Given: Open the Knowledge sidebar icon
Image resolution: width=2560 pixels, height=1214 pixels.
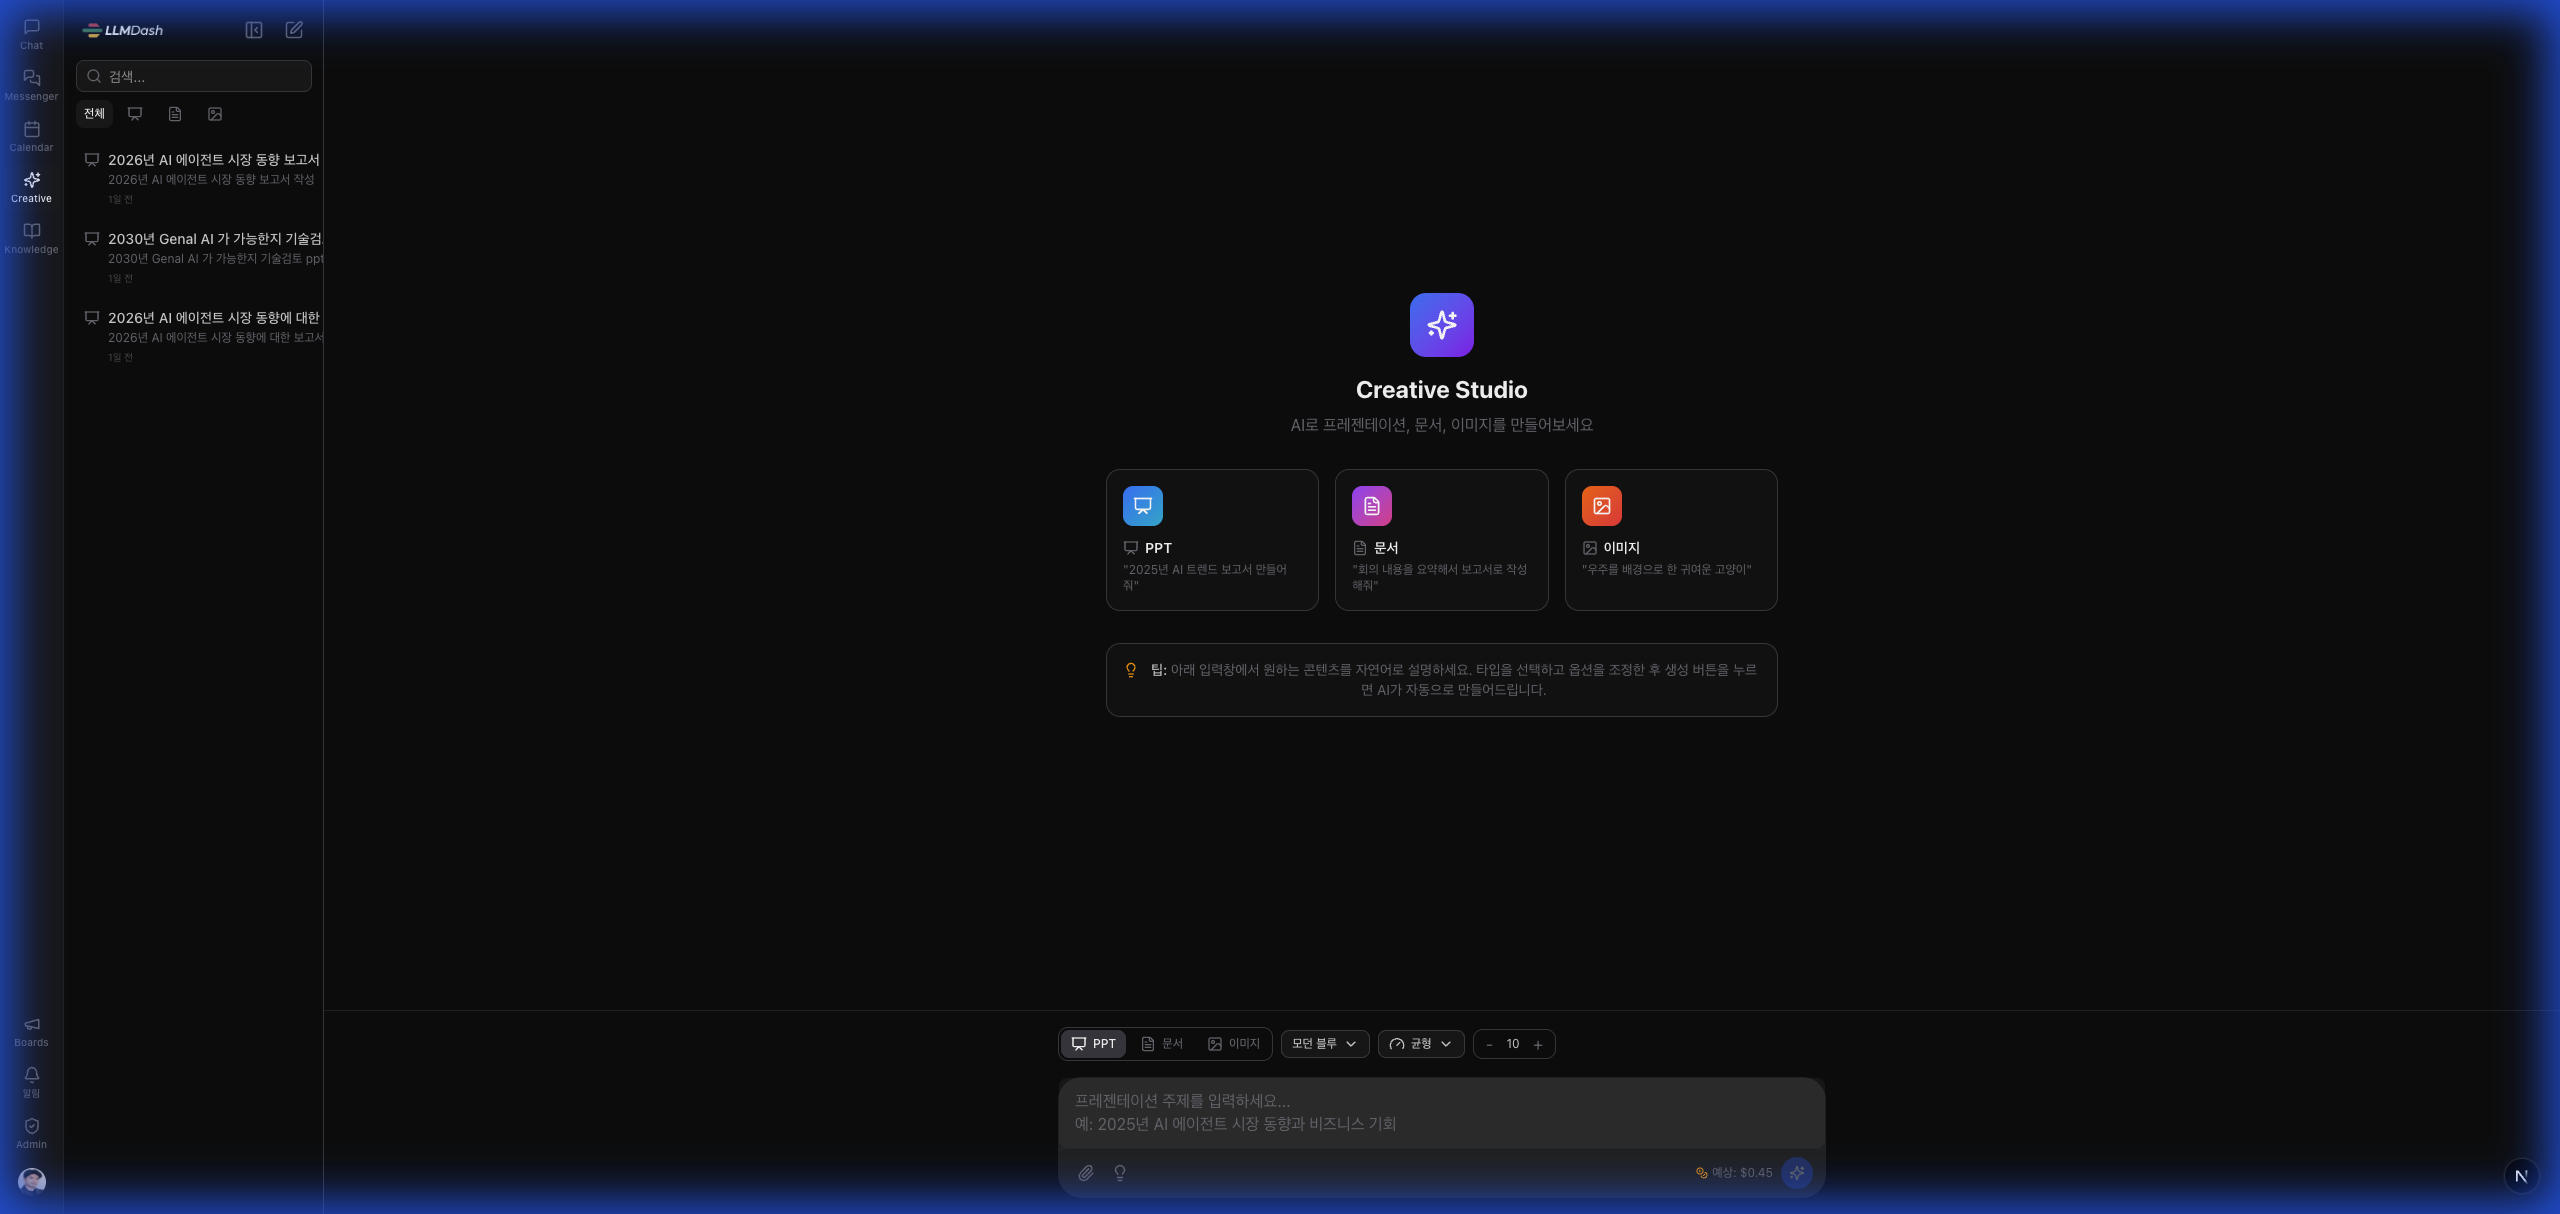Looking at the screenshot, I should pyautogui.click(x=31, y=237).
